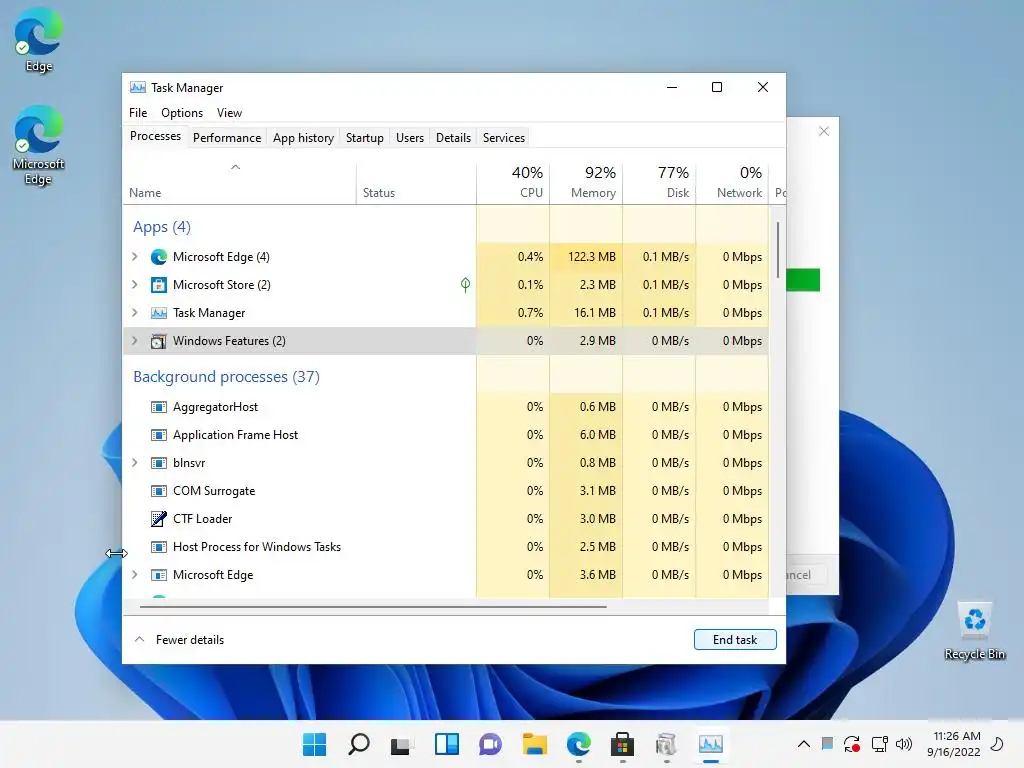This screenshot has height=768, width=1024.
Task: Switch to the Details tab
Action: pyautogui.click(x=453, y=138)
